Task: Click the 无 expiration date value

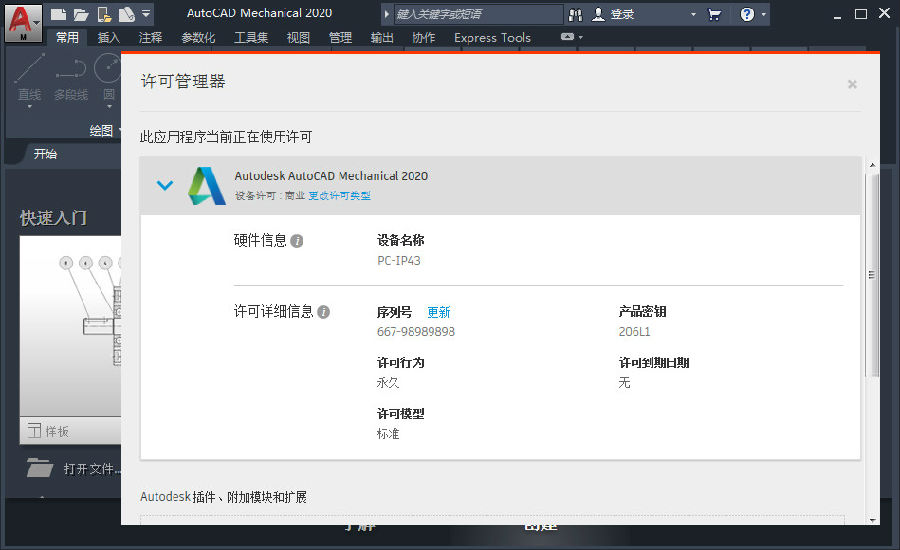Action: pyautogui.click(x=624, y=383)
